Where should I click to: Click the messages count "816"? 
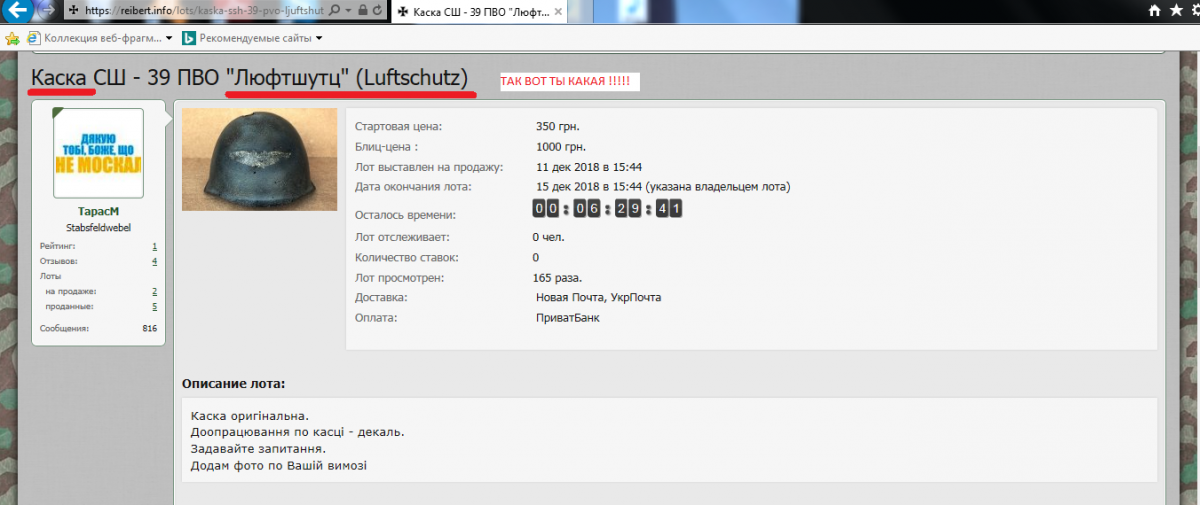point(150,328)
